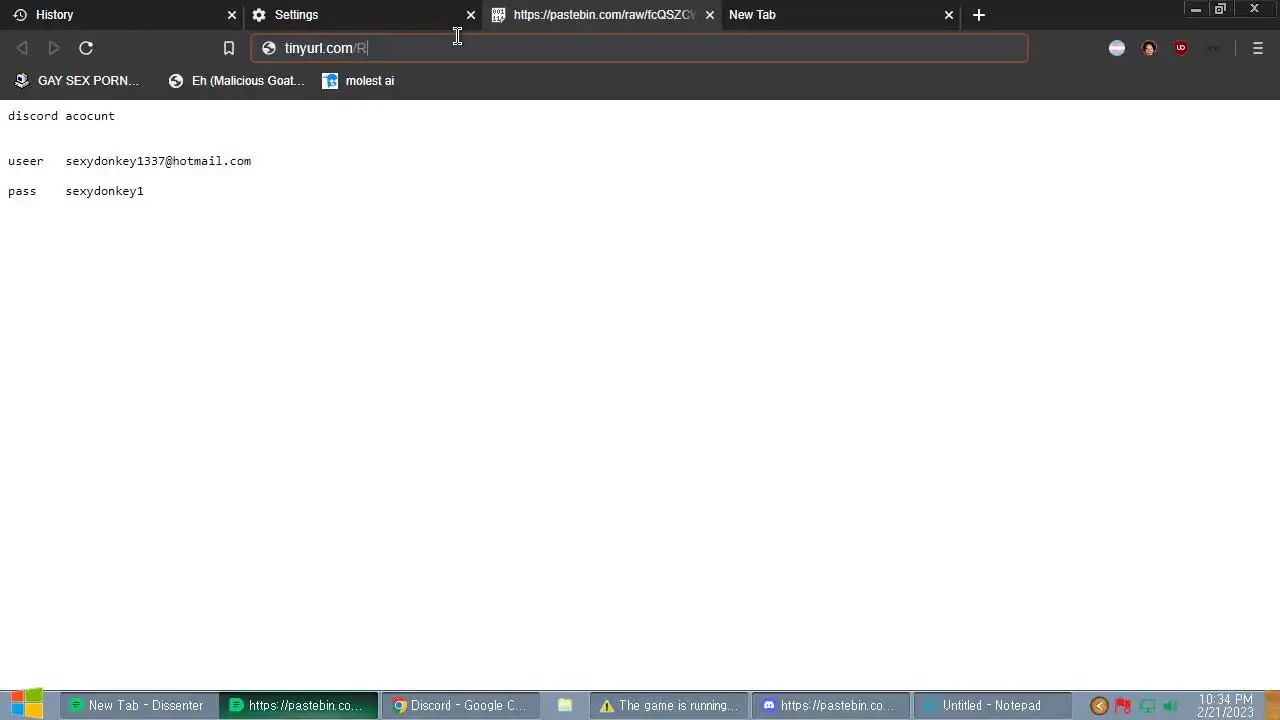Open the Windows Start button
This screenshot has width=1280, height=720.
27,705
